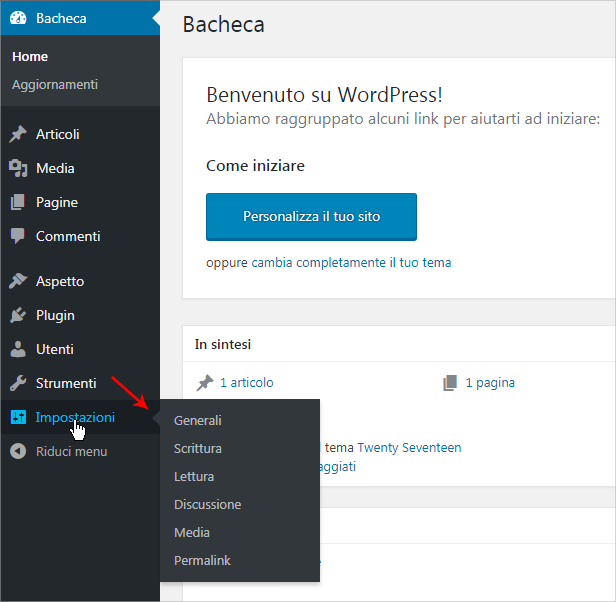
Task: Choose Scrittura in the settings submenu
Action: tap(198, 448)
